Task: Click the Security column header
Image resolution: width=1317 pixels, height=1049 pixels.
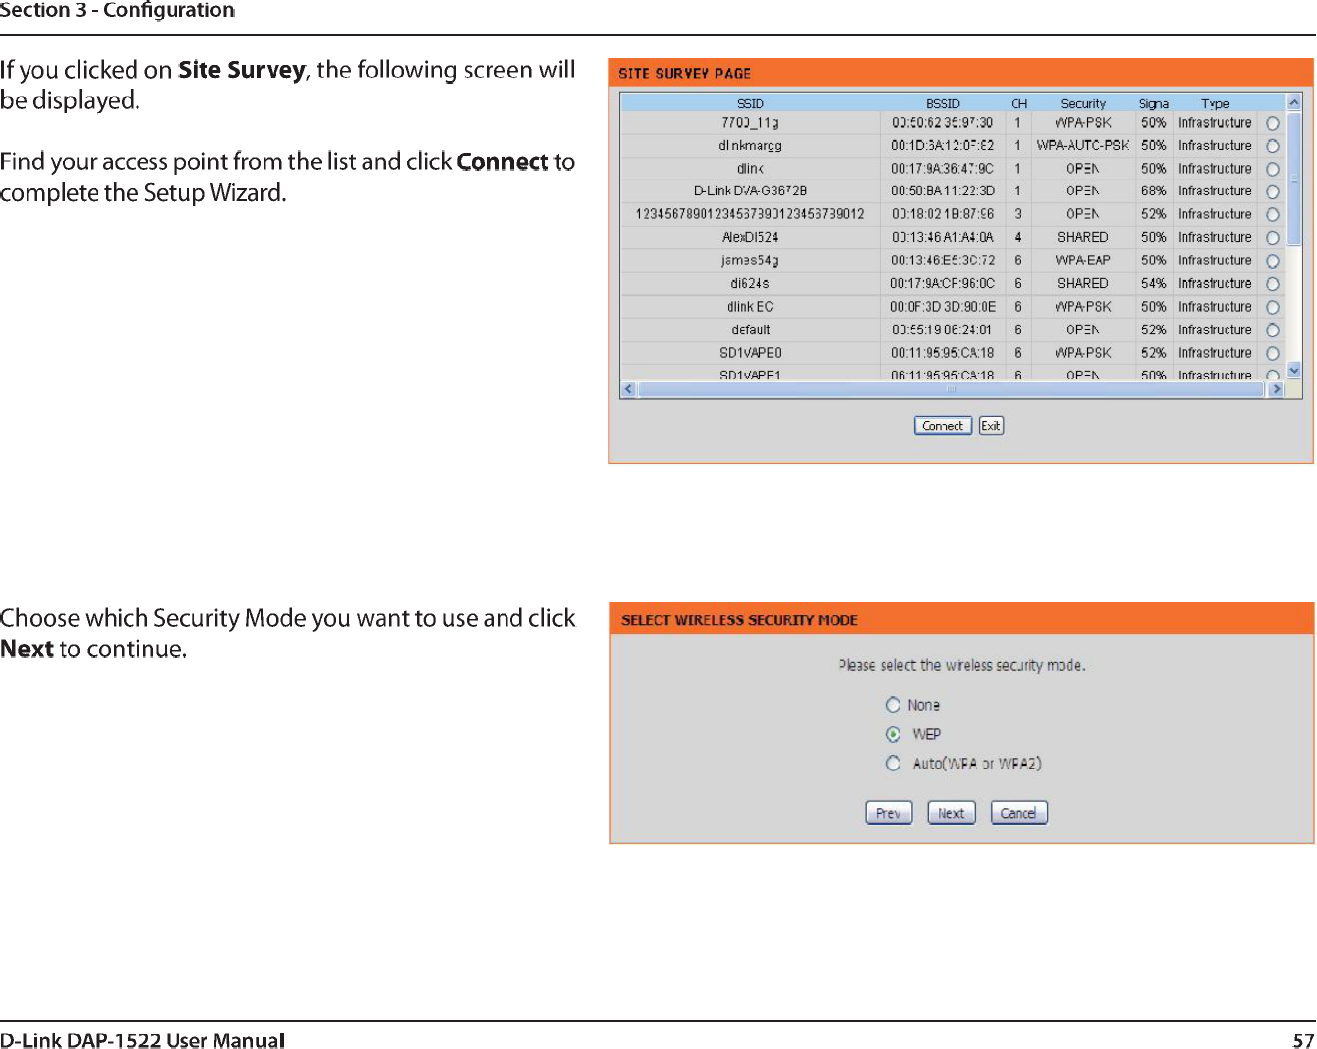Action: pyautogui.click(x=1083, y=103)
